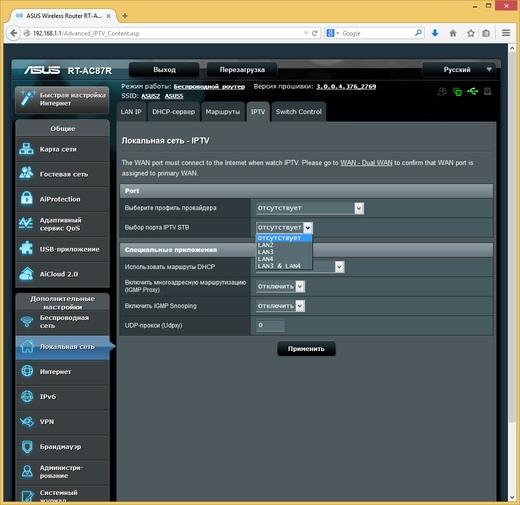Click search magnifier icon in search box

tap(418, 33)
